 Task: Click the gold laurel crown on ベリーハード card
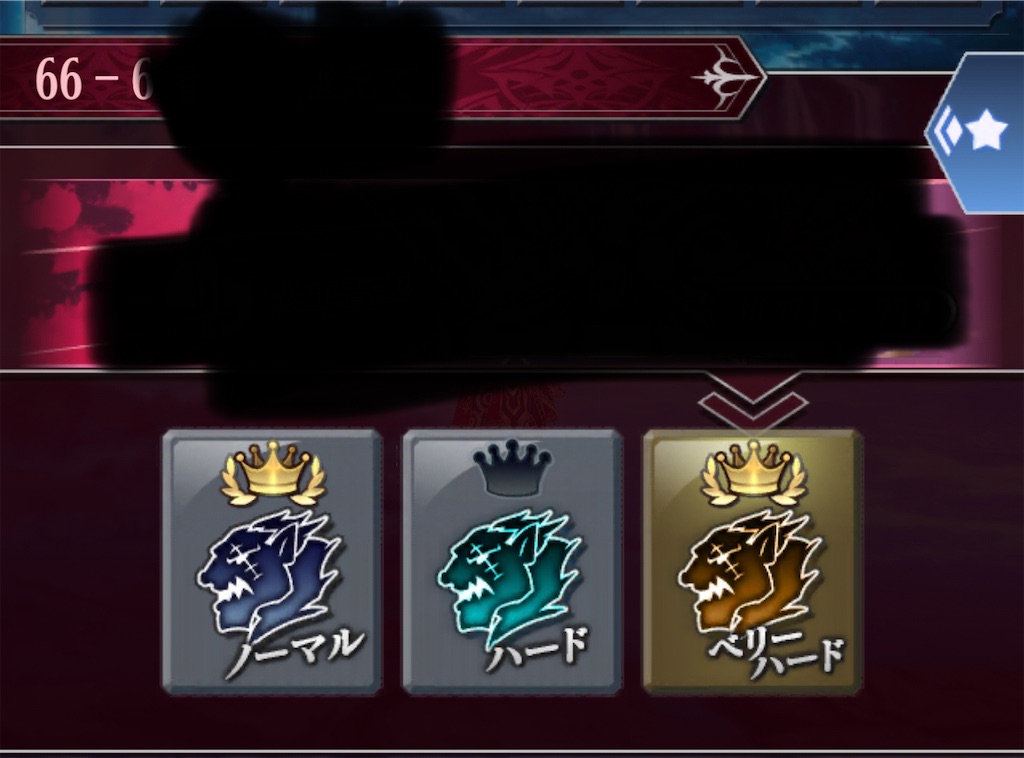click(752, 473)
